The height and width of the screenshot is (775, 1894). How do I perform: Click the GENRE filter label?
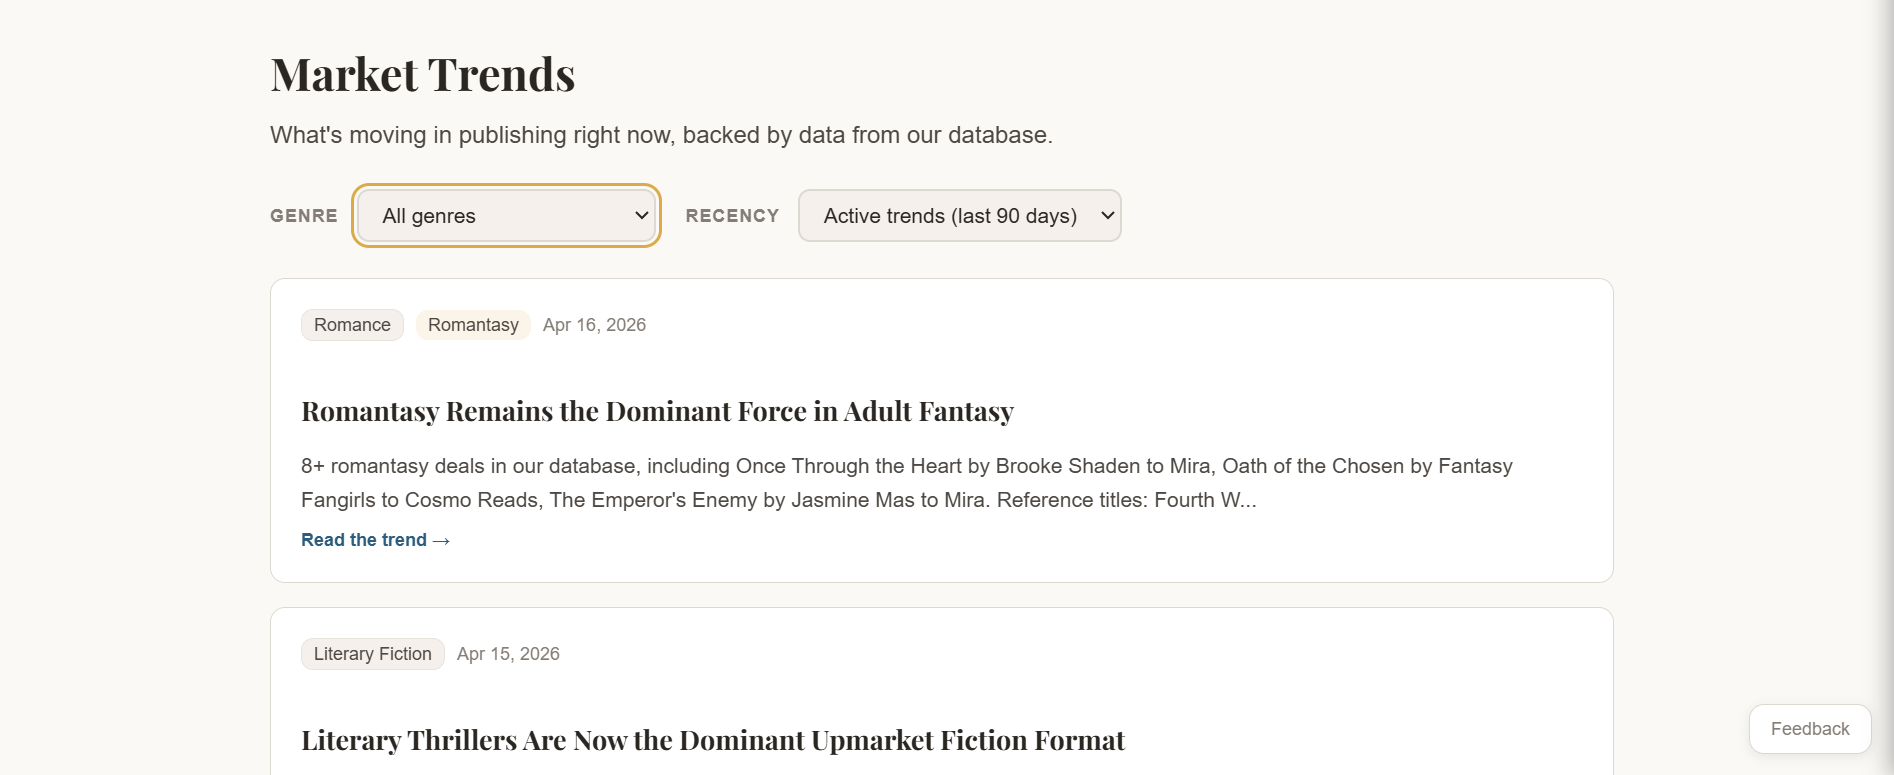point(304,216)
